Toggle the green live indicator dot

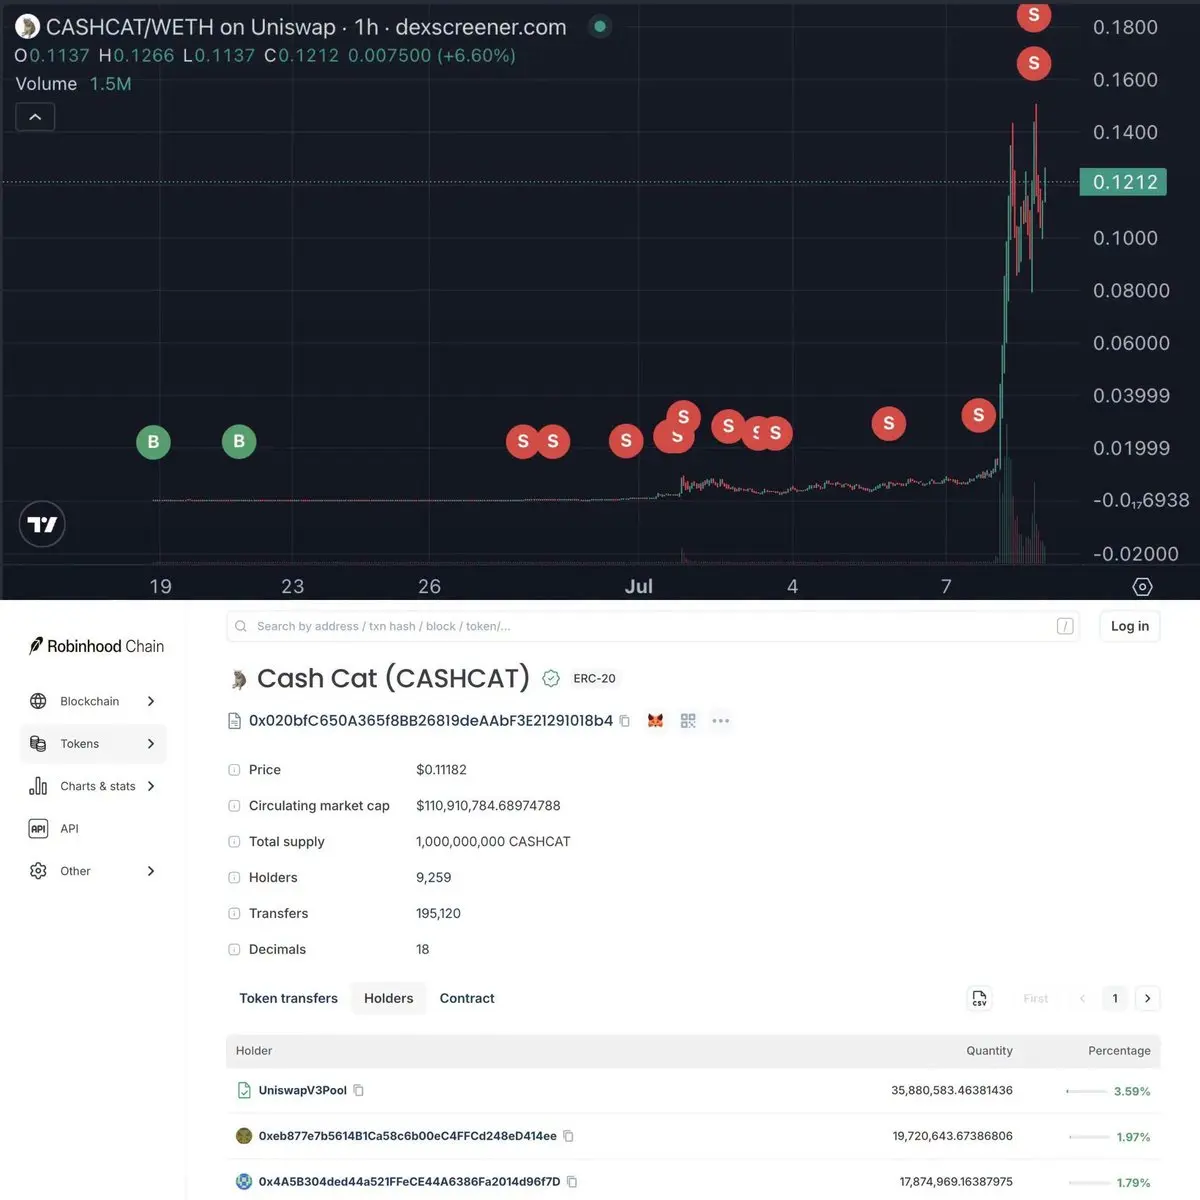click(x=600, y=27)
